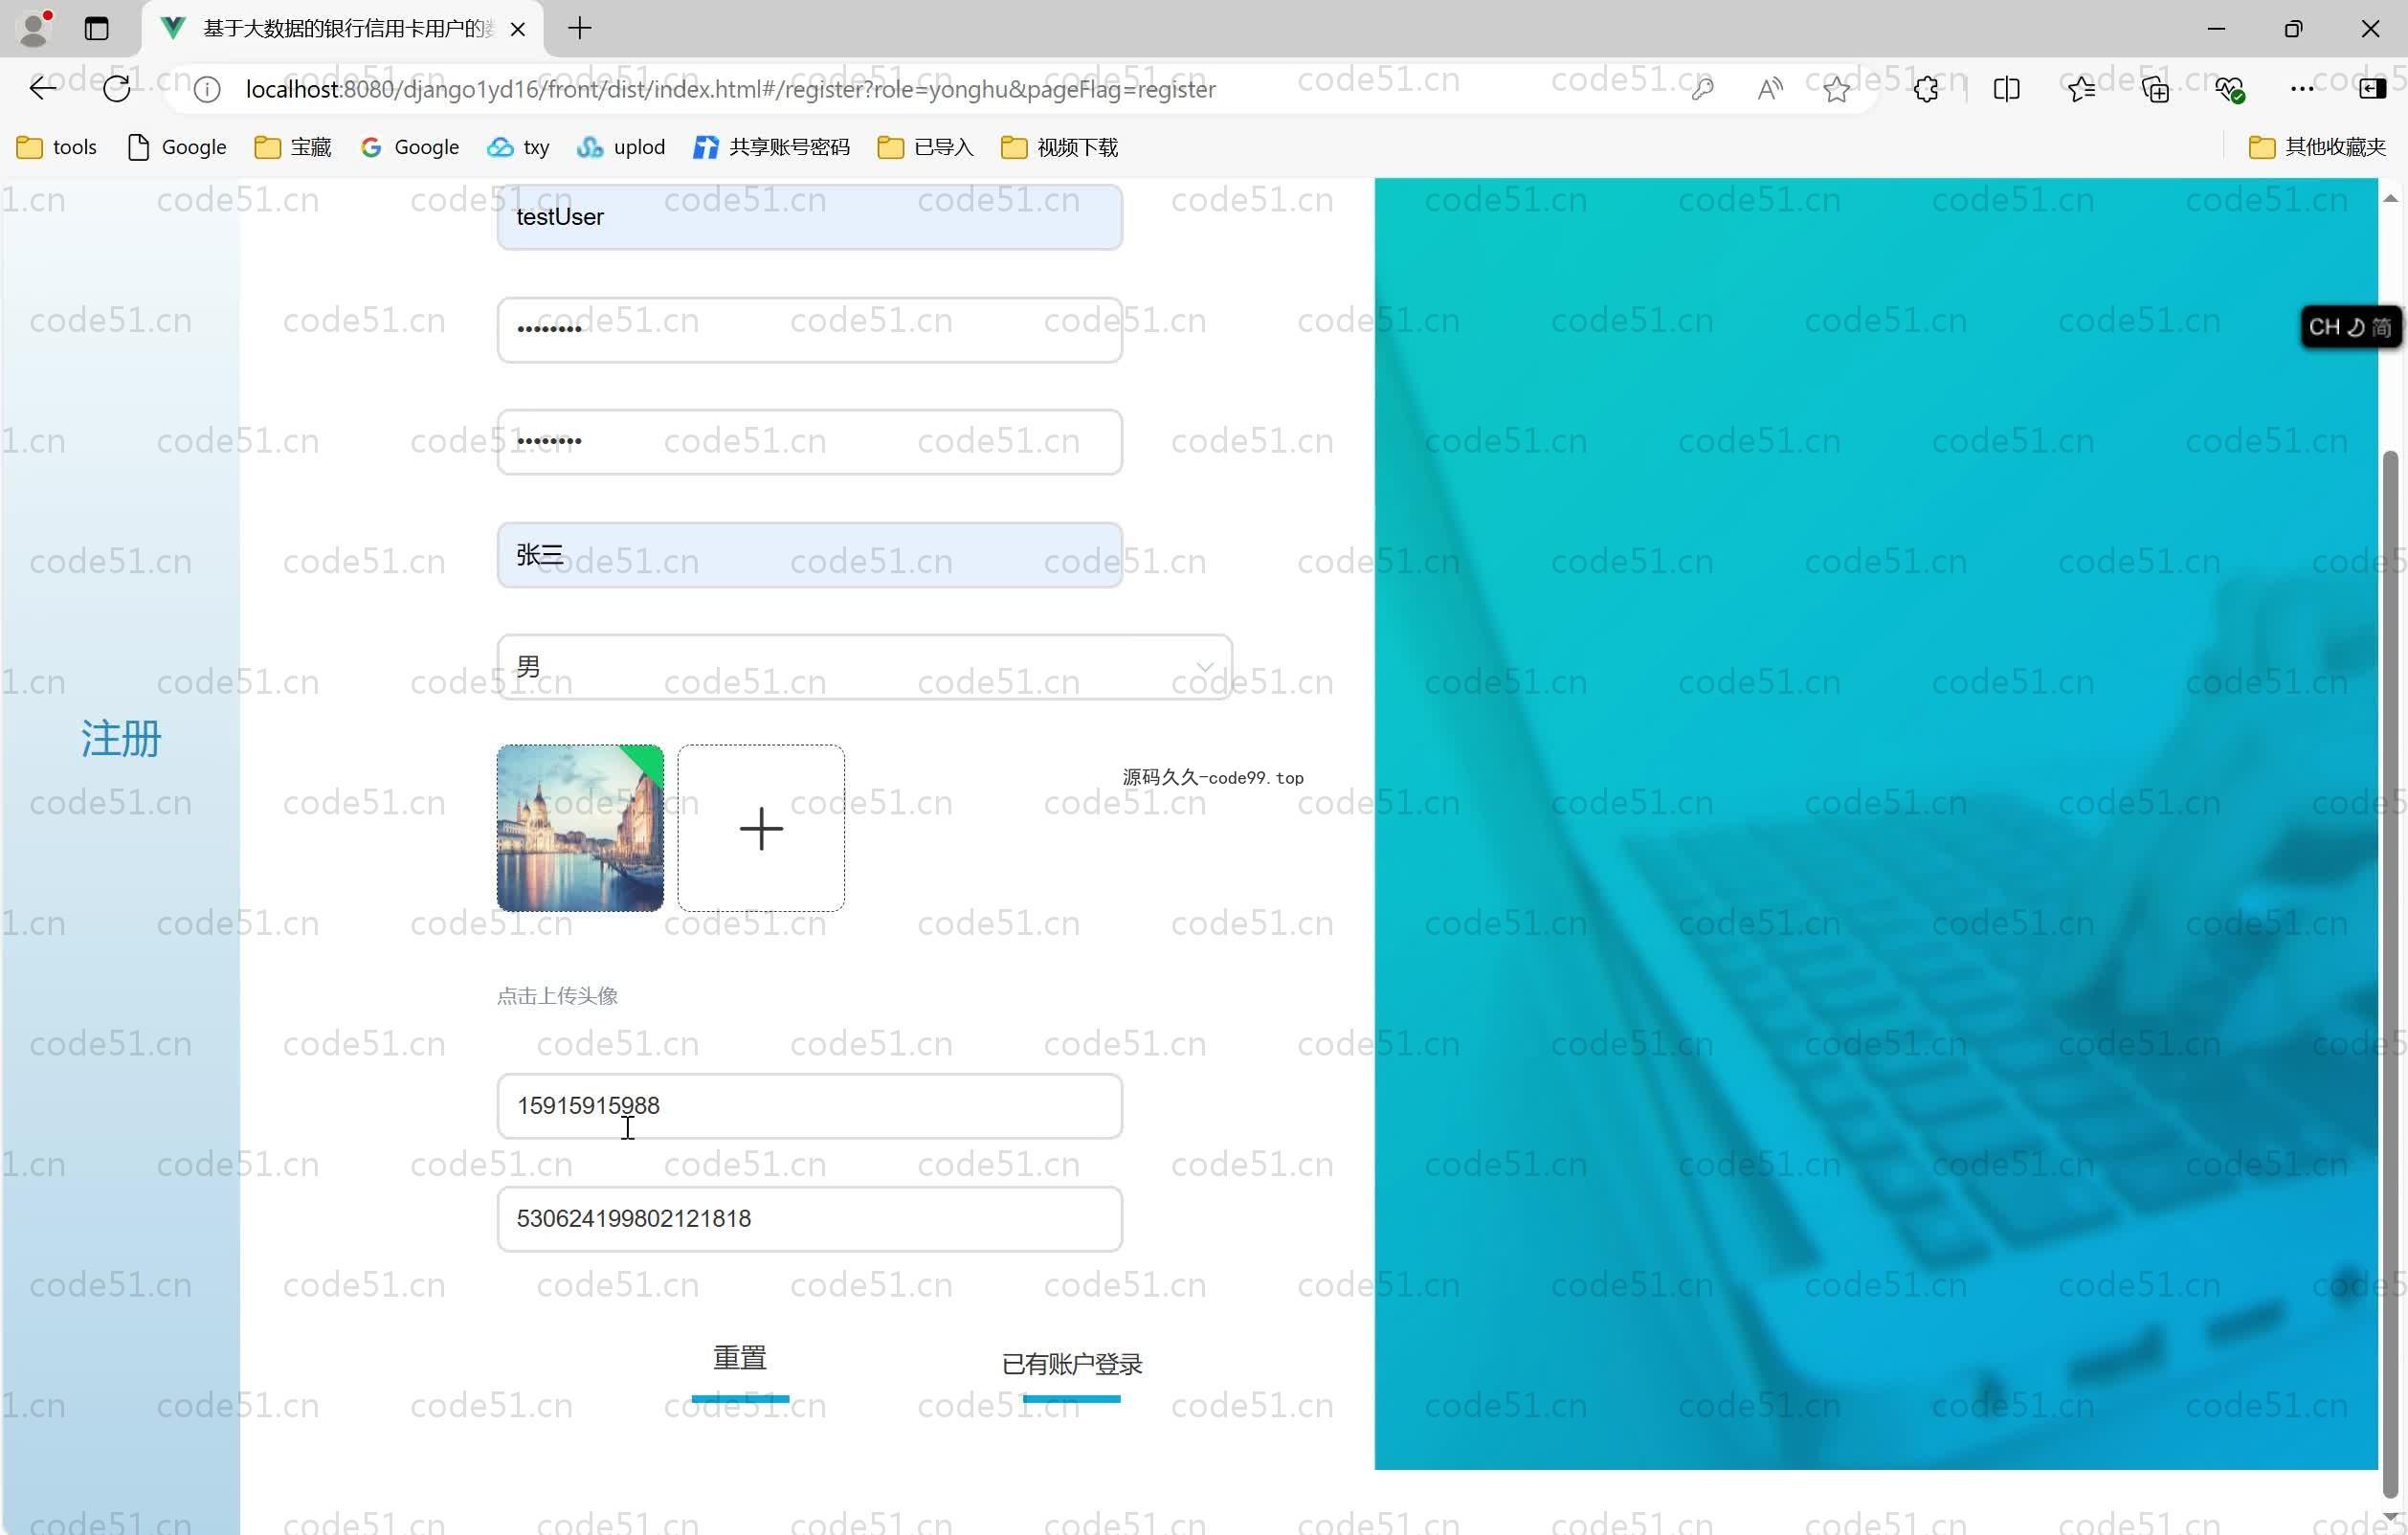
Task: Open favorites list icon
Action: point(2081,90)
